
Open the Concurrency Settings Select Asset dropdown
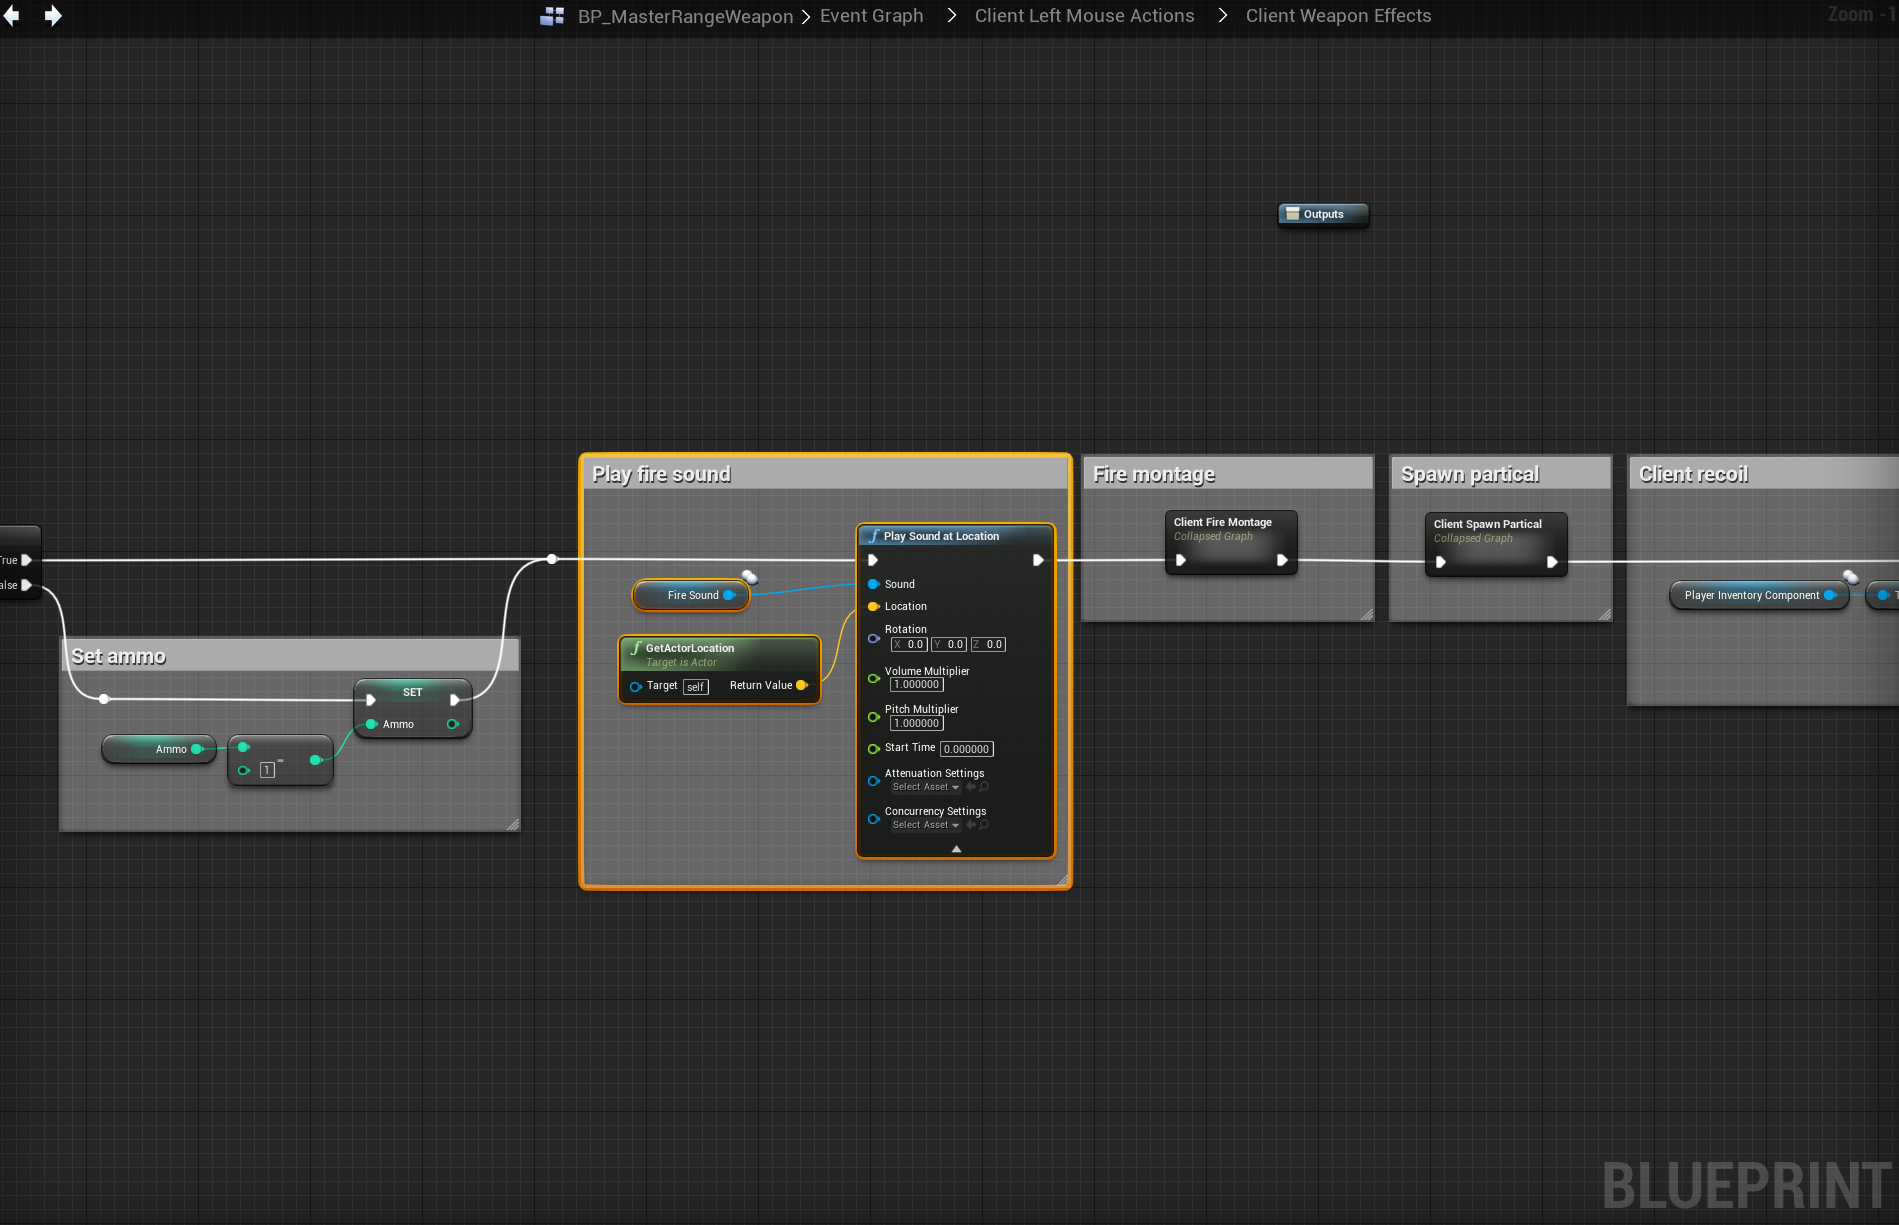(925, 825)
